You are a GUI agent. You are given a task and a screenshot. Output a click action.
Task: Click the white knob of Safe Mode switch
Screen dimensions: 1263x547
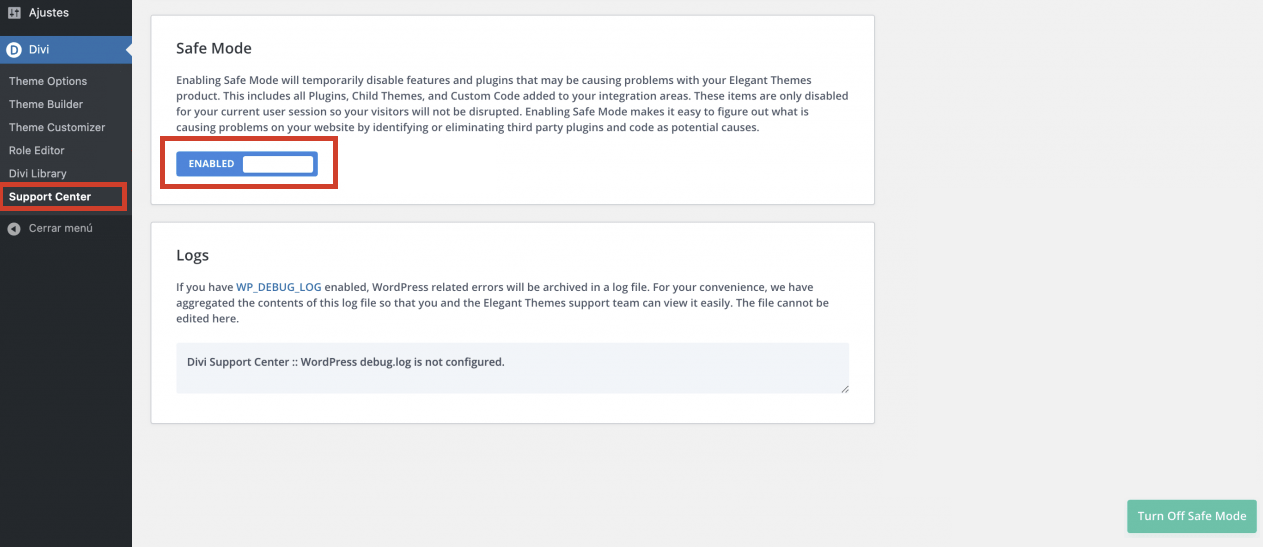click(x=278, y=164)
